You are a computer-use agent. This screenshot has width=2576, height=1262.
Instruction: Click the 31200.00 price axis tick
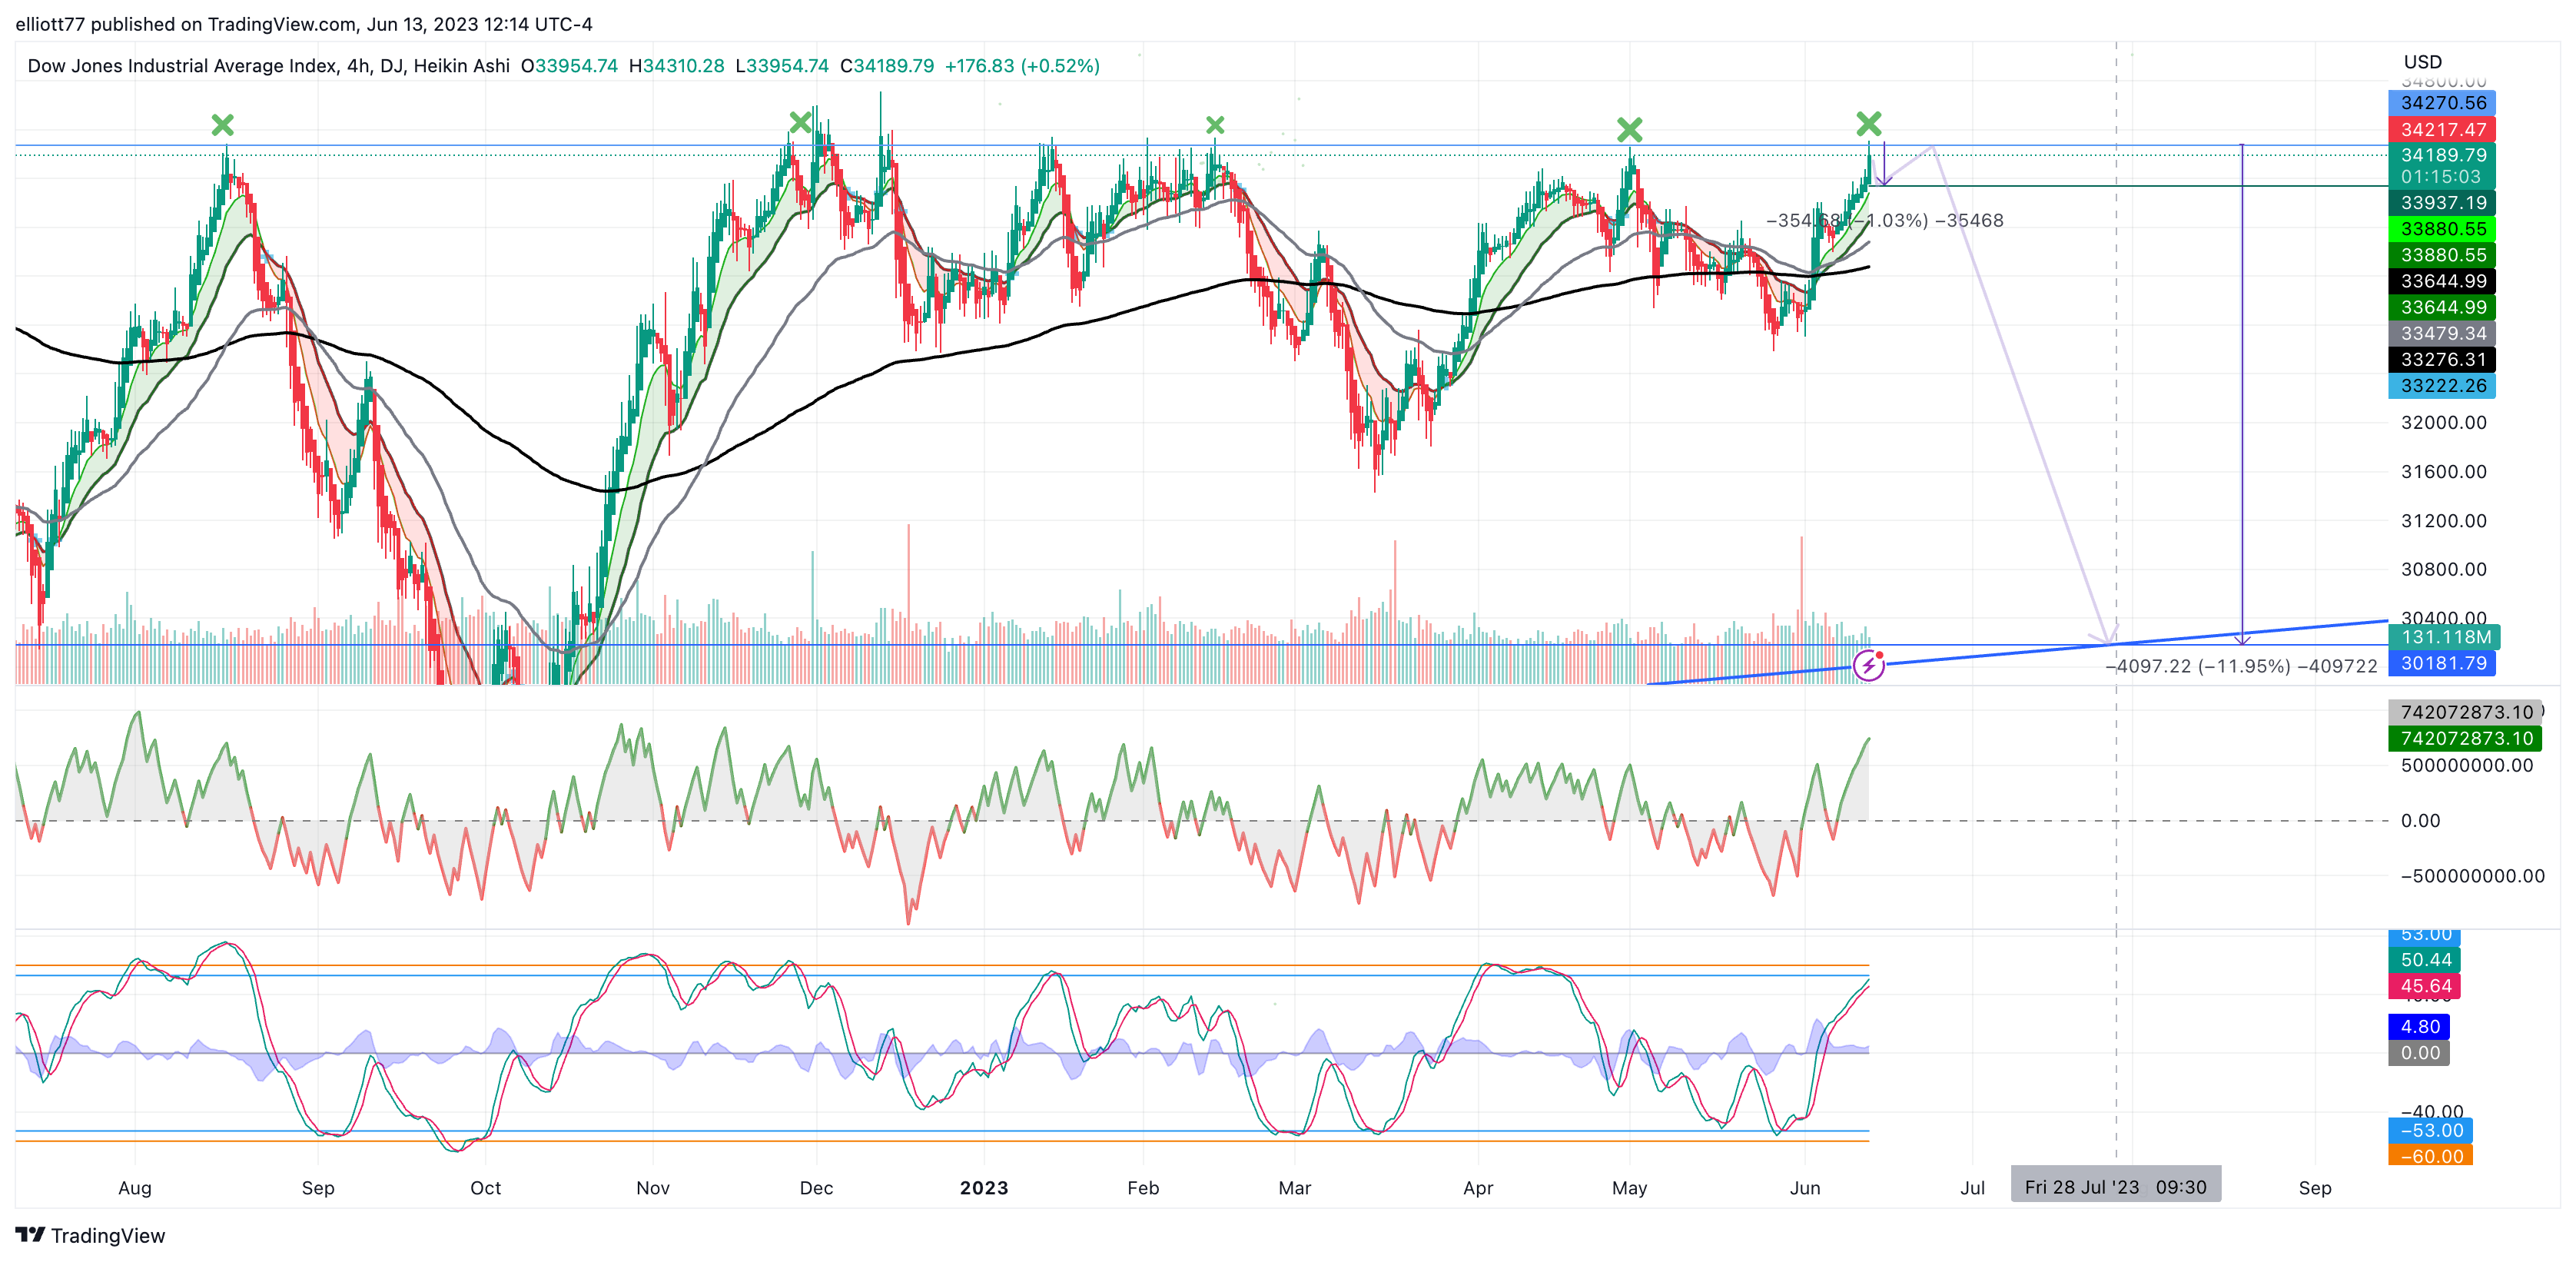2443,520
